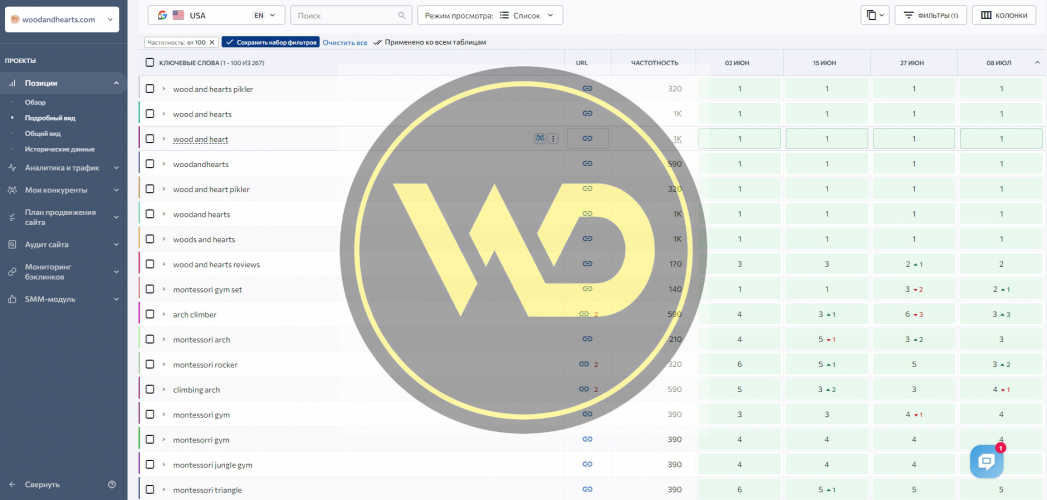Image resolution: width=1047 pixels, height=500 pixels.
Task: Click the 'Очистить все' link
Action: coord(345,43)
